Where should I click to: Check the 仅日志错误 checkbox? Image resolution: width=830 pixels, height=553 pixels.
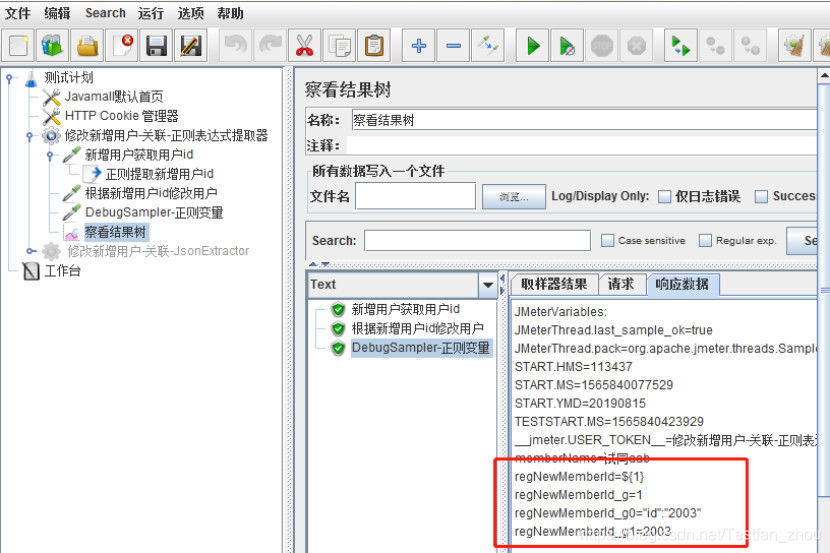coord(664,196)
